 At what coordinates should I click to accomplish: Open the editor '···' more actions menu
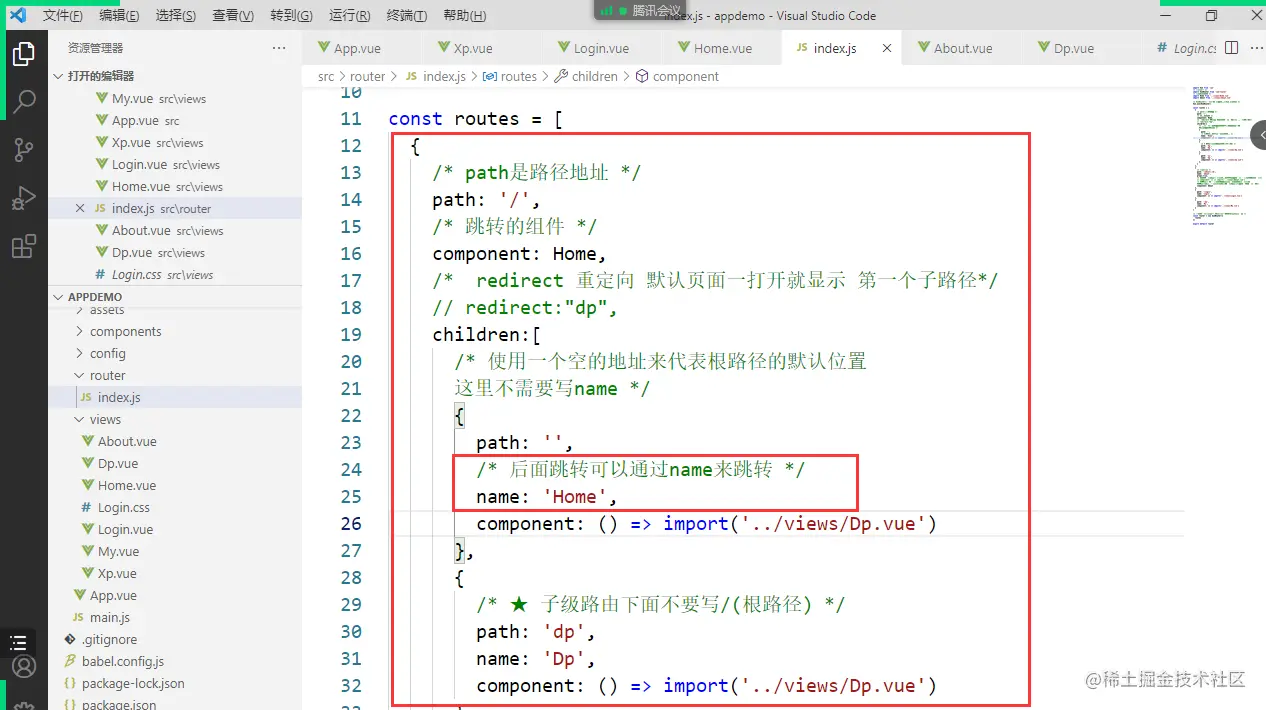(x=1257, y=47)
